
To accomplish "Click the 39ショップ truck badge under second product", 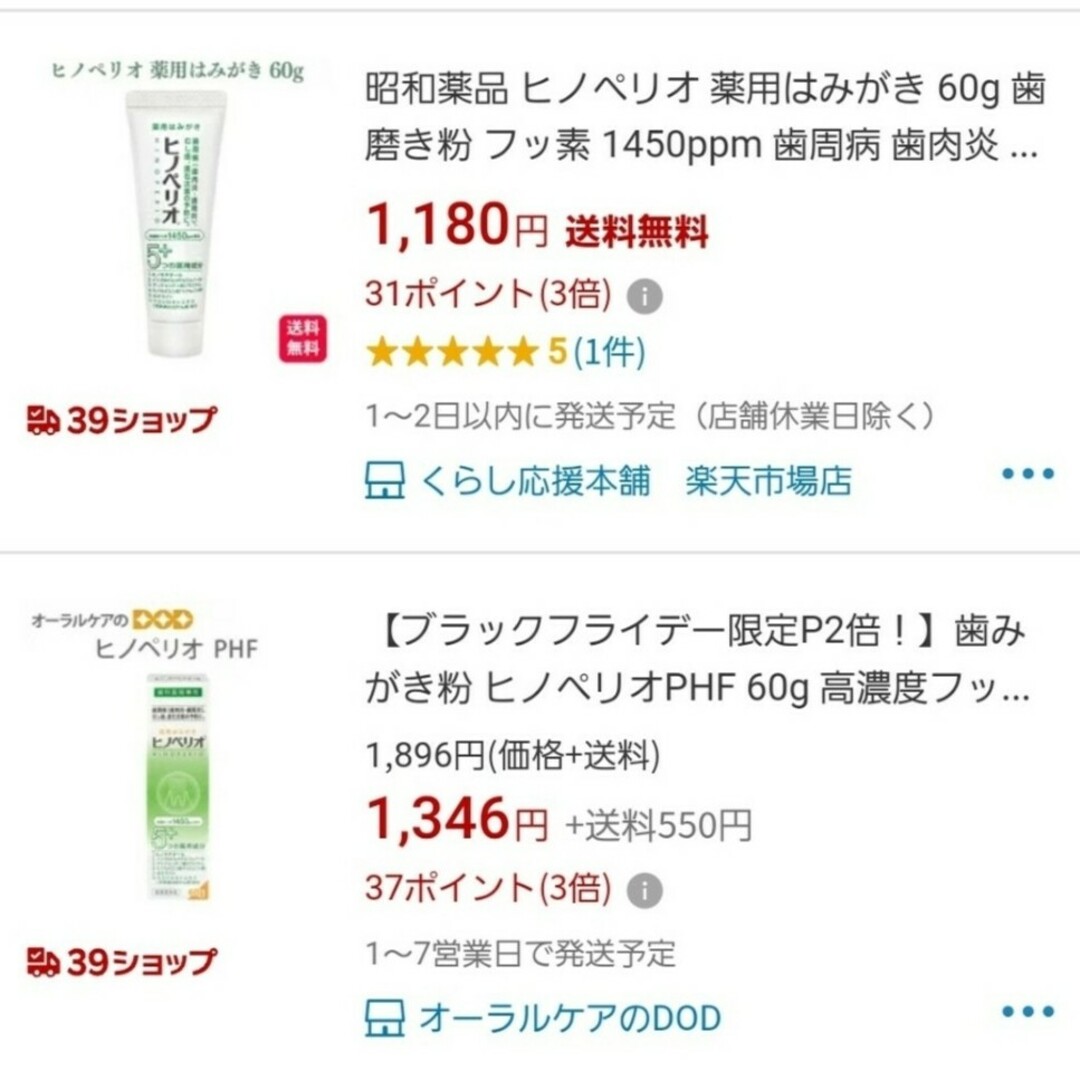I will coord(121,962).
